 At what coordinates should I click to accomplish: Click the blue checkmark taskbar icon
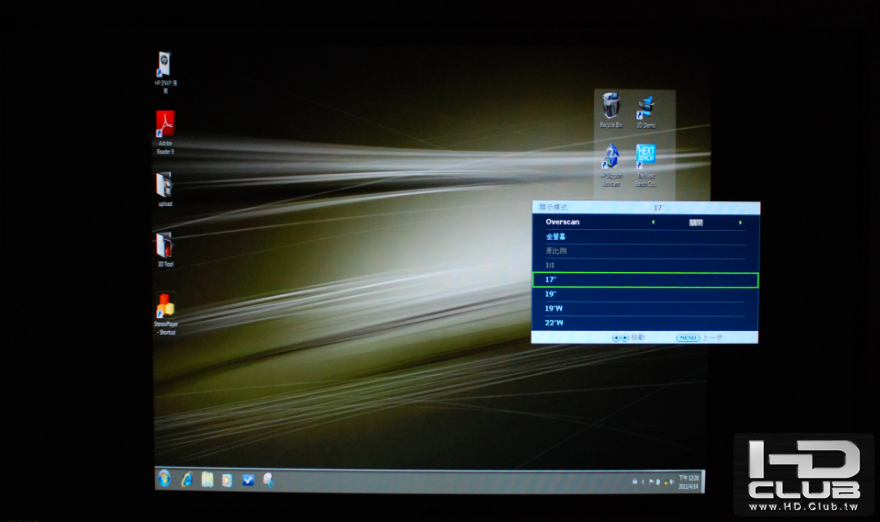pos(248,480)
